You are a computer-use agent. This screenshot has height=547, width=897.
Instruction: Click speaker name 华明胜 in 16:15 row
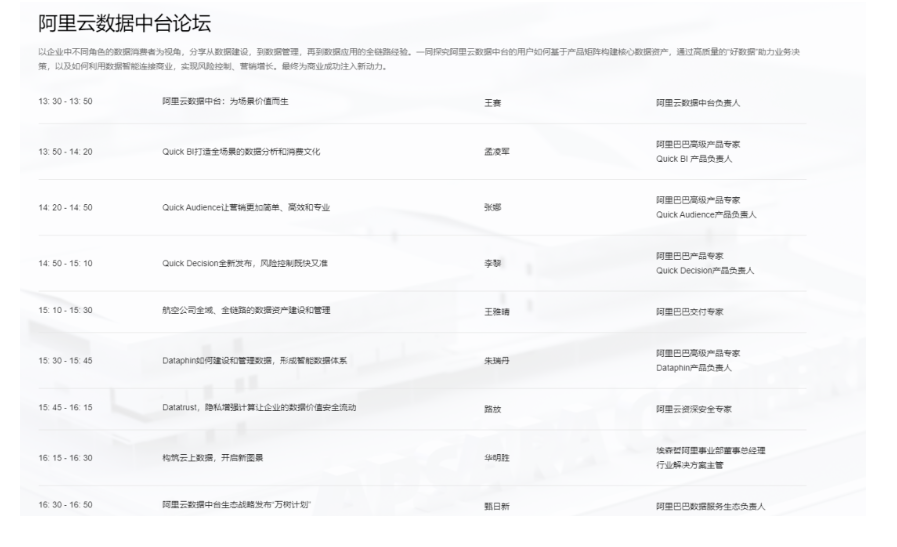pyautogui.click(x=497, y=458)
